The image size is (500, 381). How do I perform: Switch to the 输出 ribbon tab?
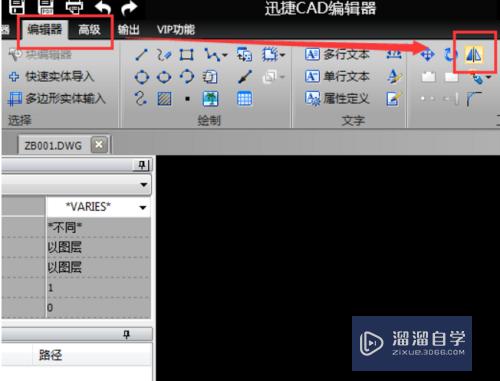click(129, 30)
